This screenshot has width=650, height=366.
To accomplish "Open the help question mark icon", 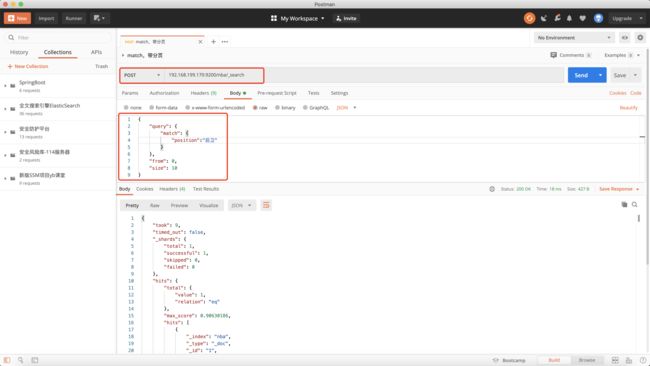I will (643, 360).
